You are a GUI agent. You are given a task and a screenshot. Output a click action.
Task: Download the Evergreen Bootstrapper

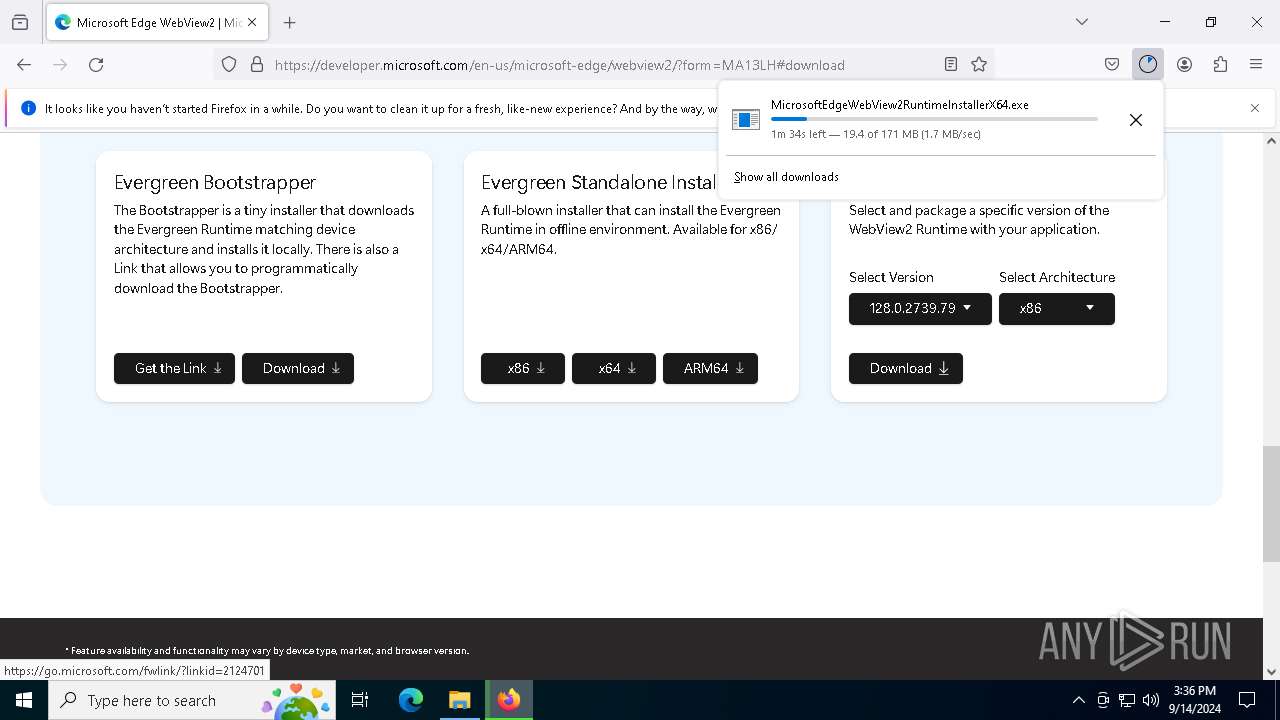[298, 368]
